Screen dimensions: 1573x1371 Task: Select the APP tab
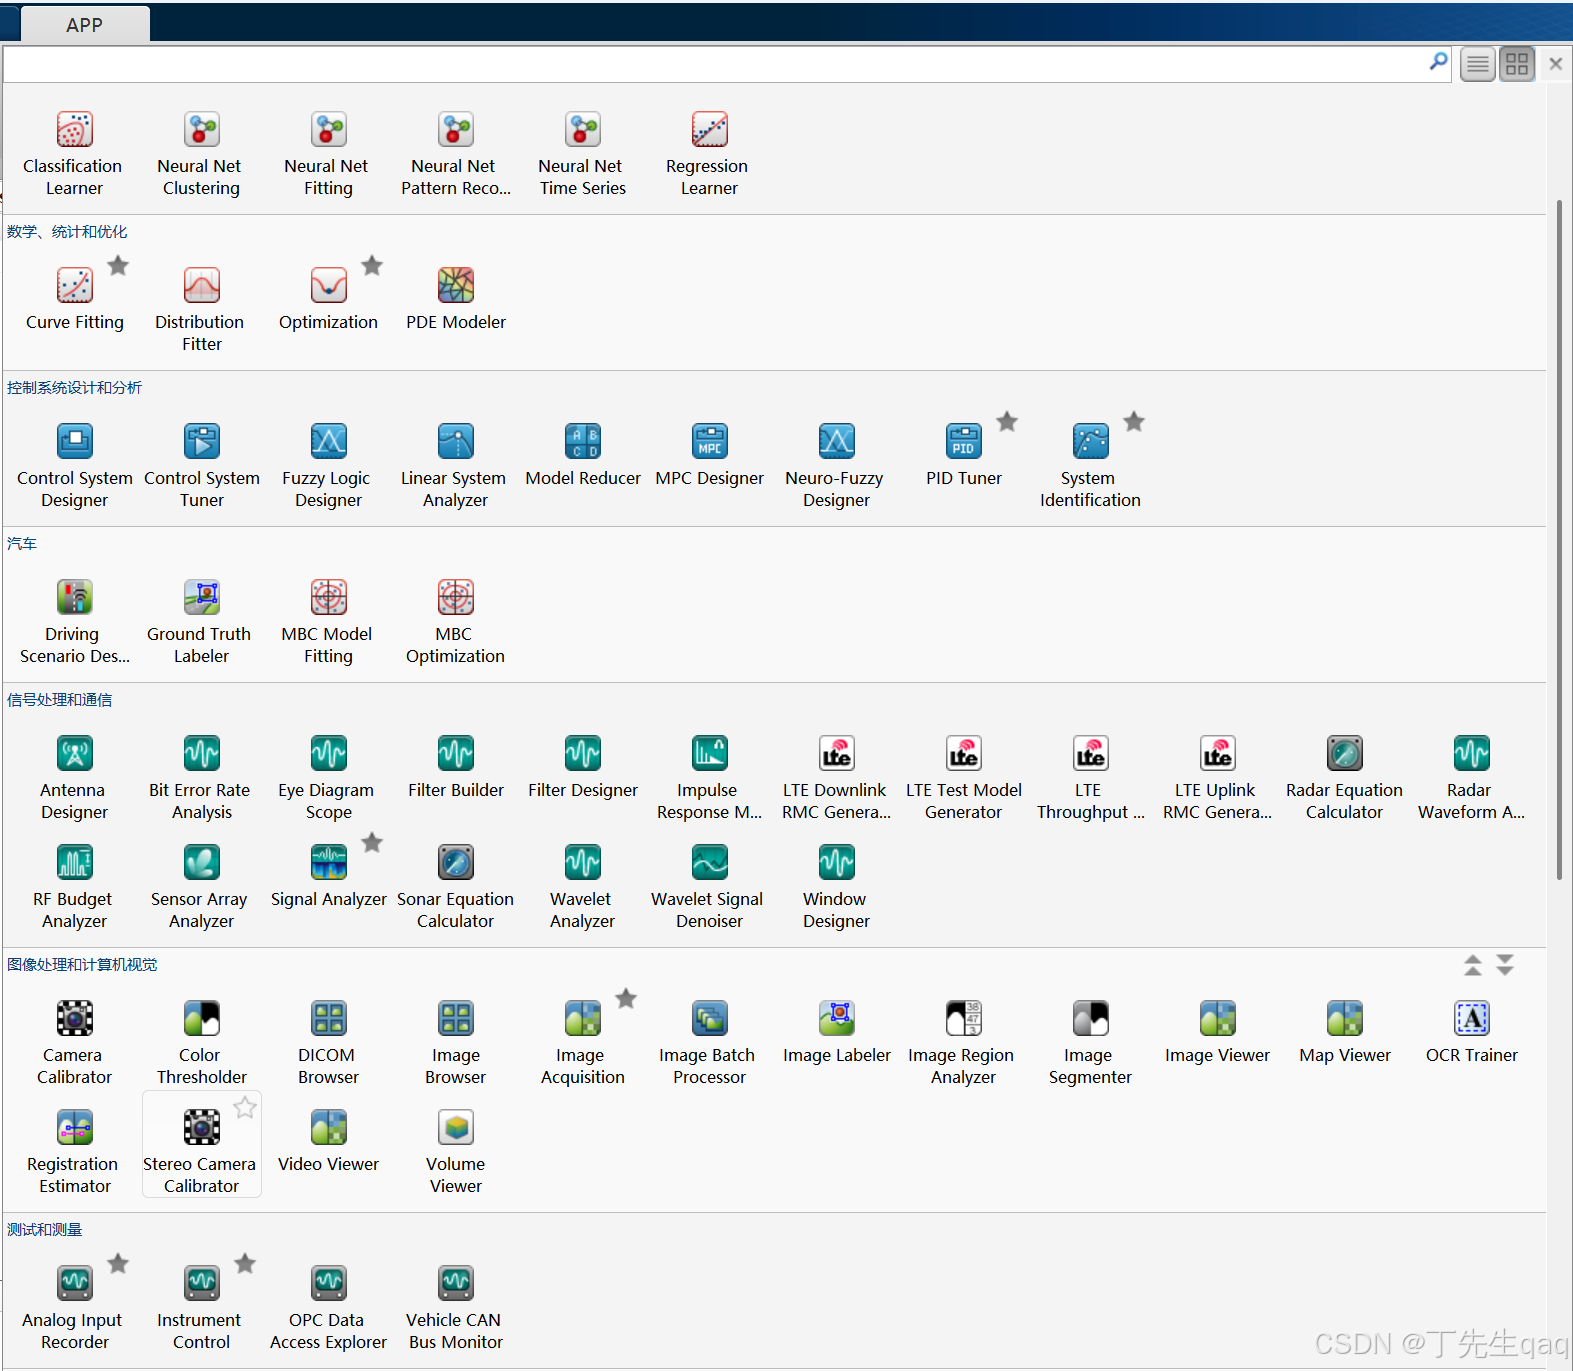coord(84,25)
